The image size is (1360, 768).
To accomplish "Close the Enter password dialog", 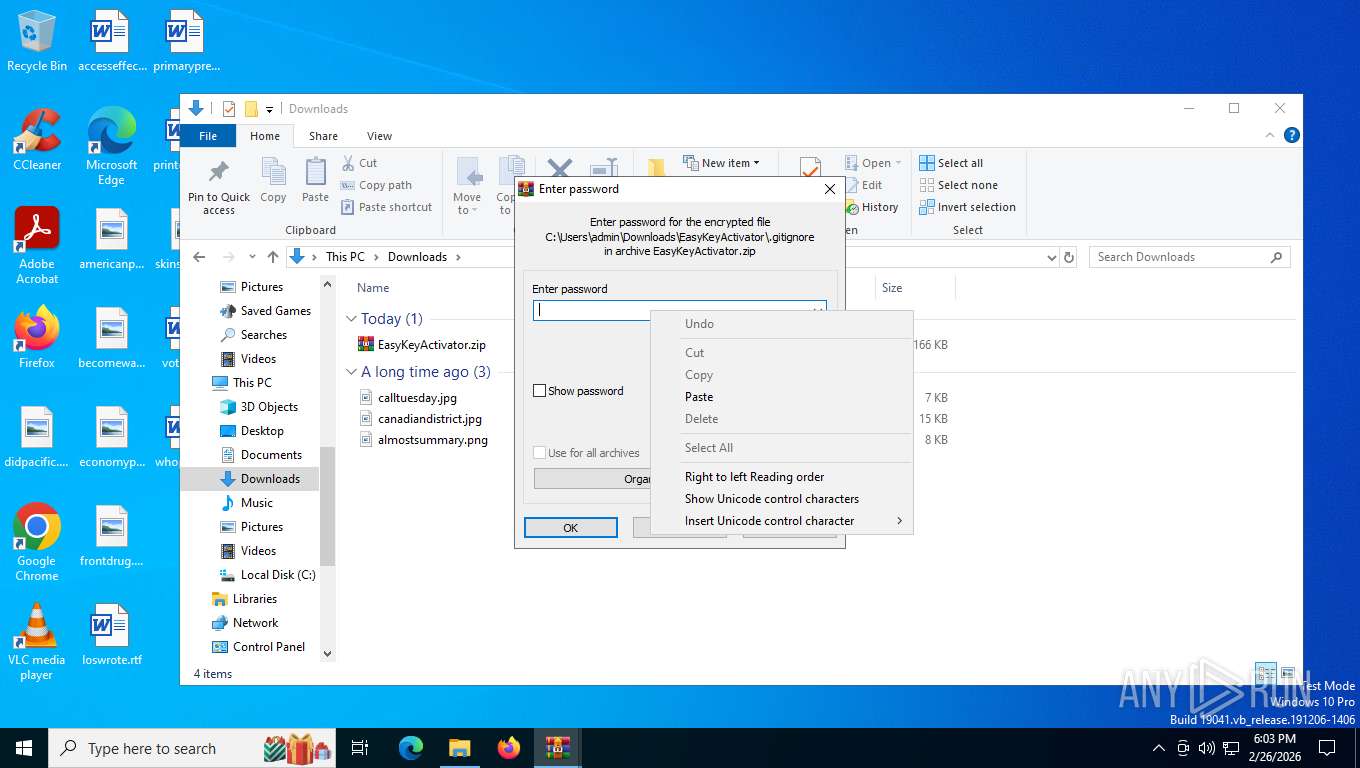I will (829, 189).
